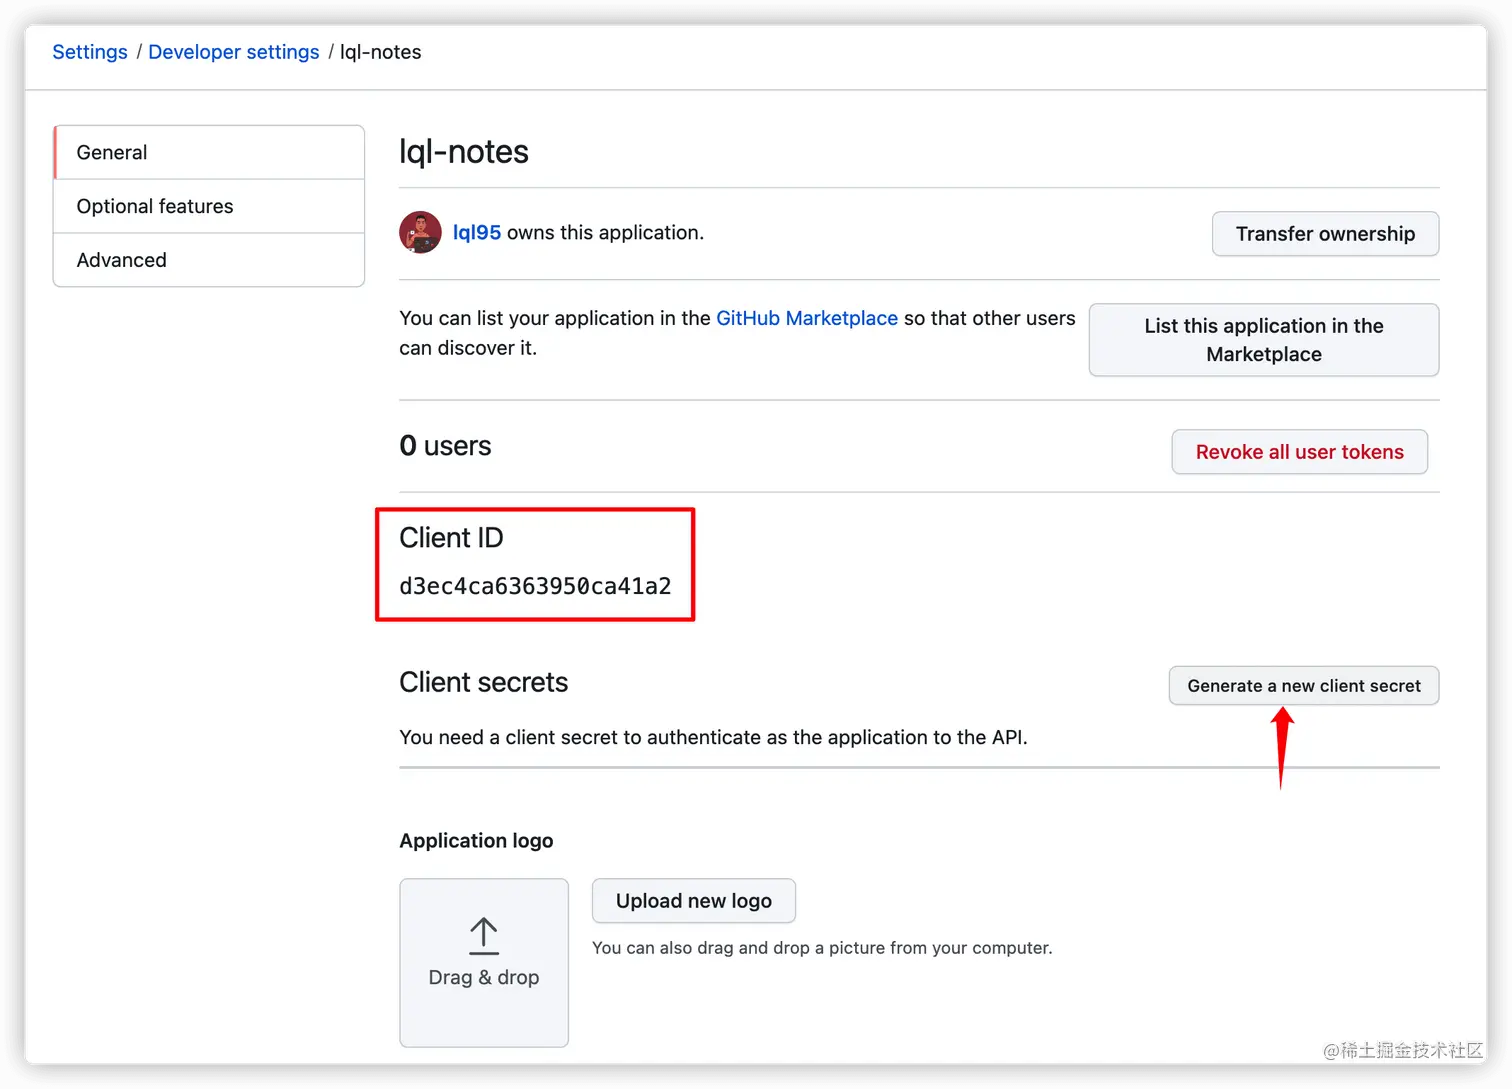Image resolution: width=1512 pixels, height=1089 pixels.
Task: Click the Client secrets heading
Action: click(484, 682)
